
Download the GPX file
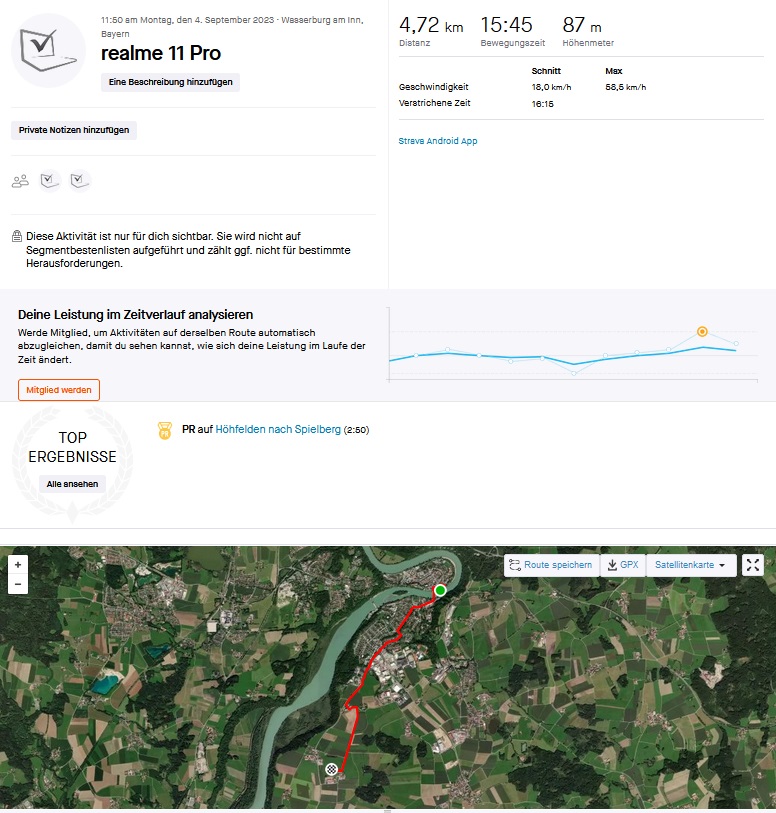622,565
